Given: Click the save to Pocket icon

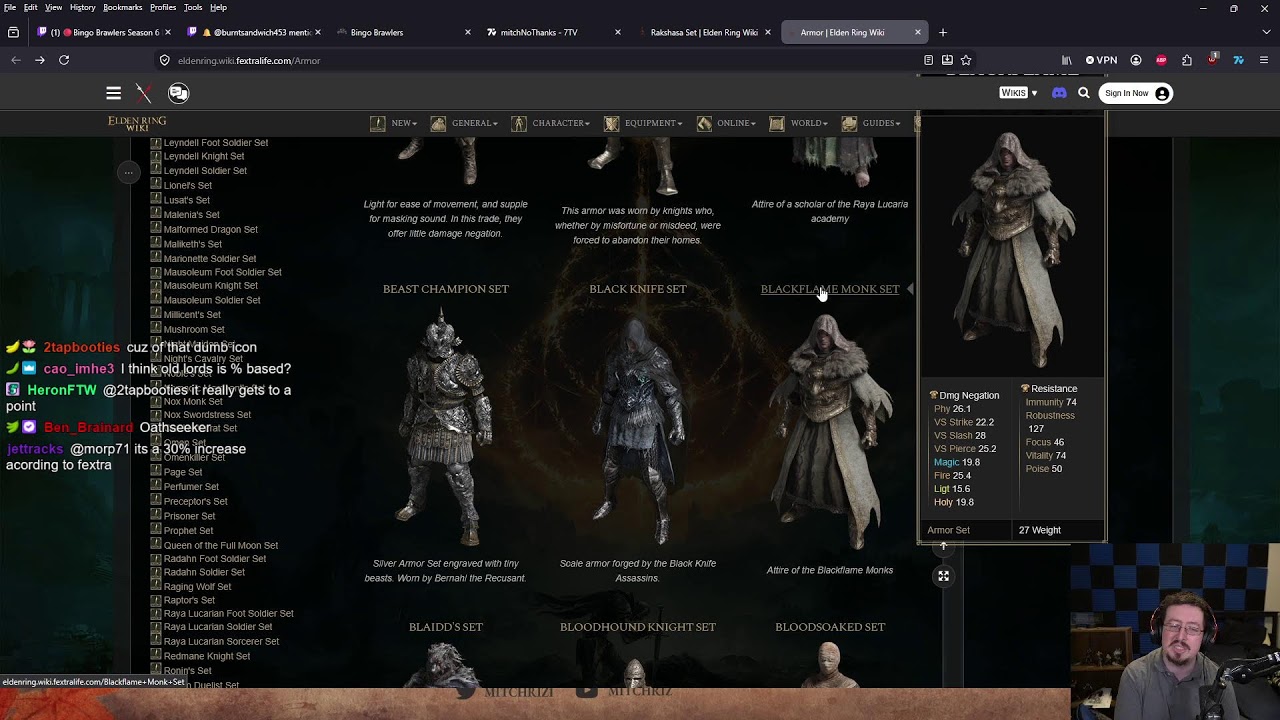Looking at the screenshot, I should pyautogui.click(x=947, y=60).
